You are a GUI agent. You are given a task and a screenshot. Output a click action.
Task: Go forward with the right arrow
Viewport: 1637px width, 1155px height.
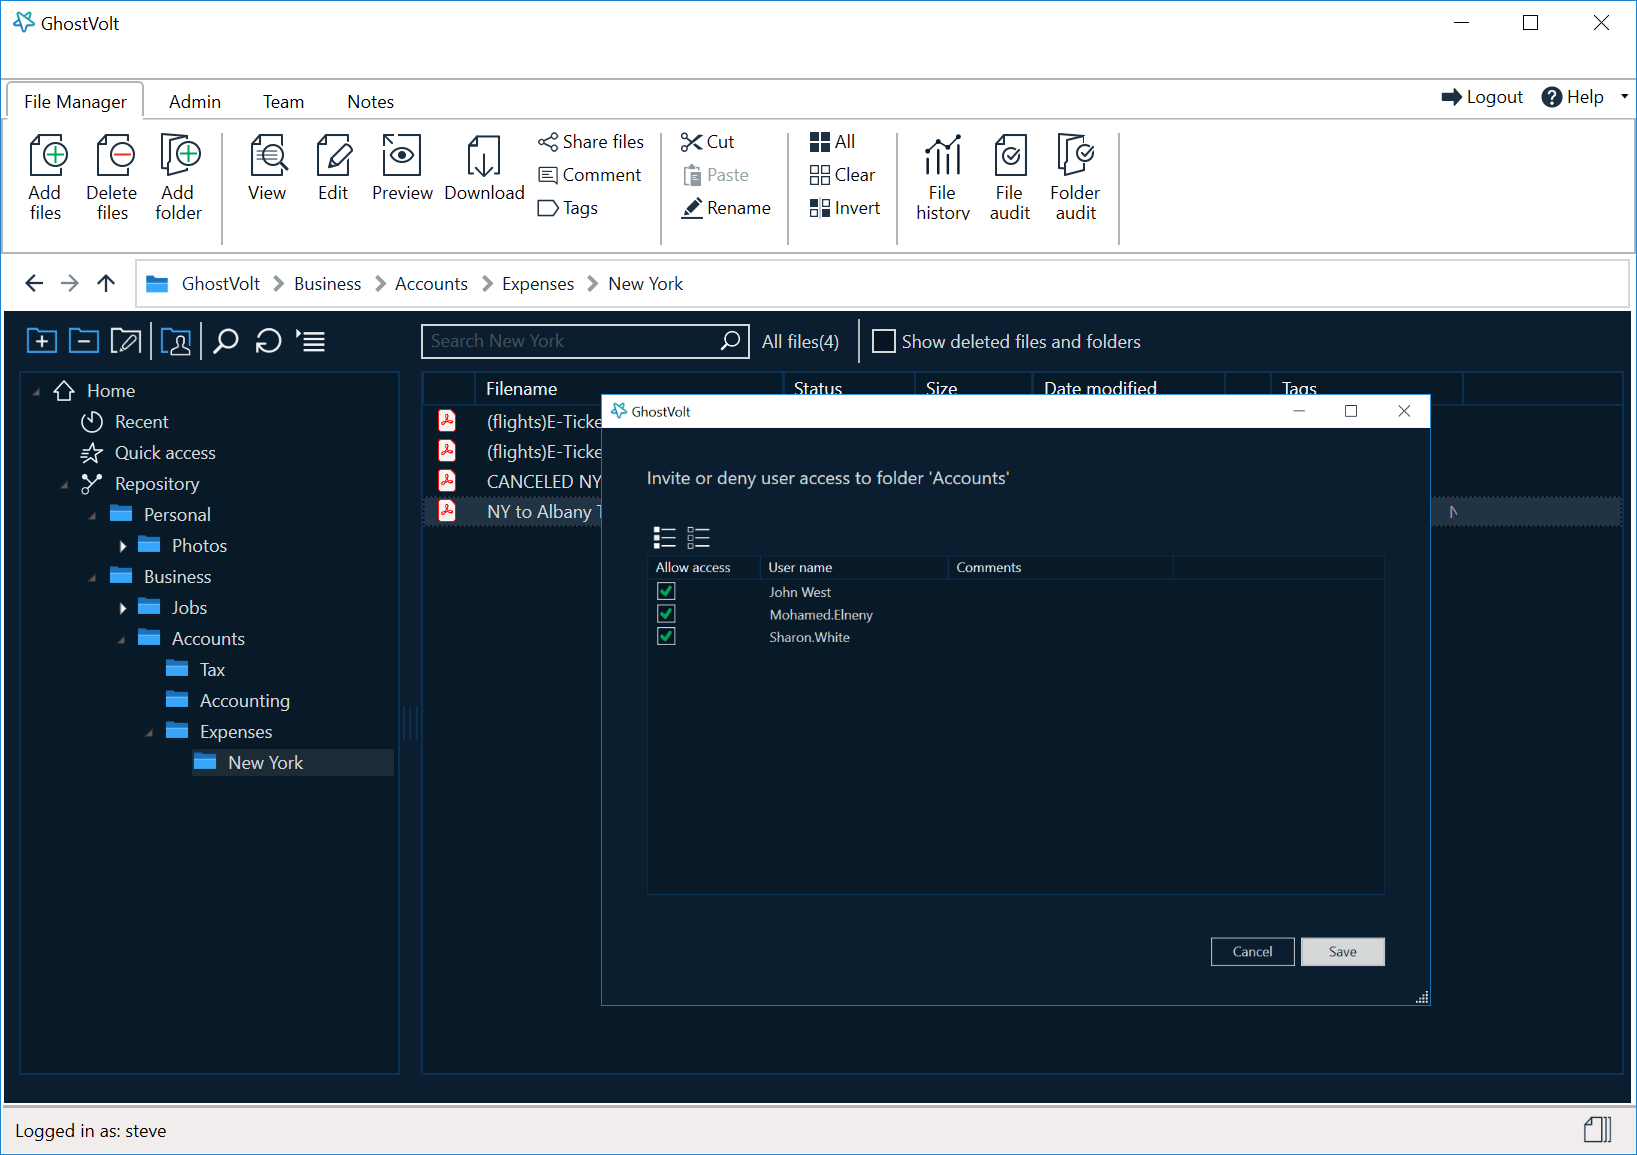70,283
